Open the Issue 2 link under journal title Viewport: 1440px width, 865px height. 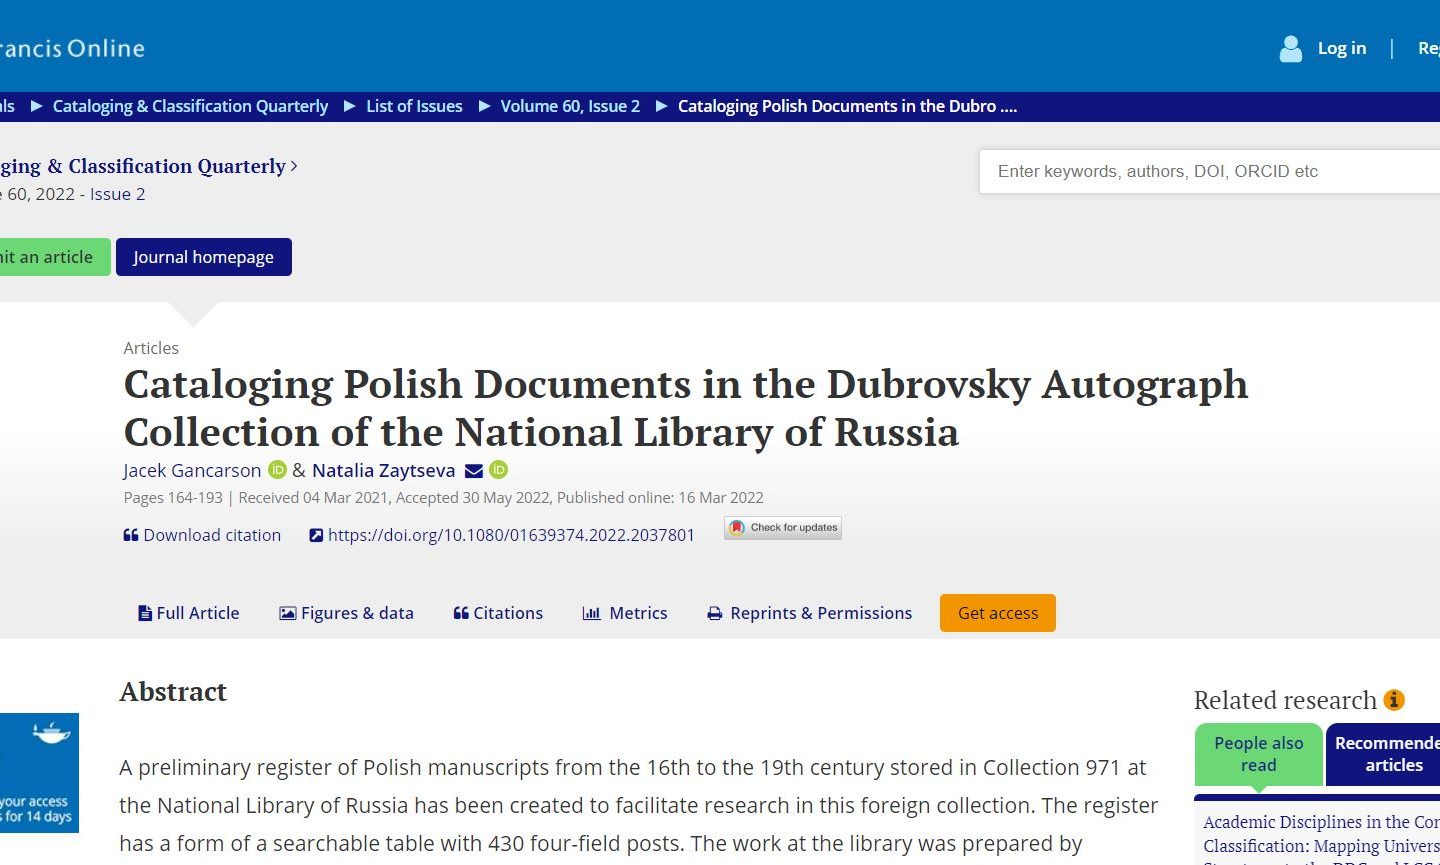pos(117,194)
